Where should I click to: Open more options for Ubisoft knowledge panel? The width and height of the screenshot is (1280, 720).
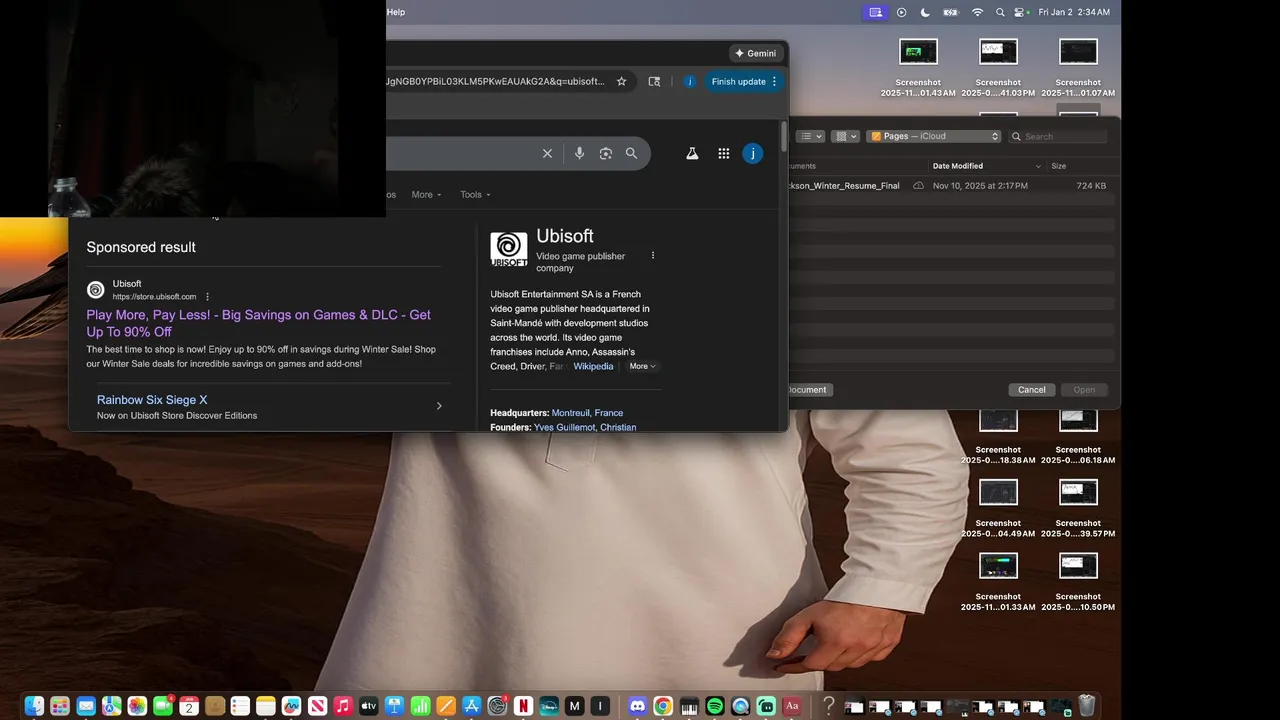tap(653, 255)
